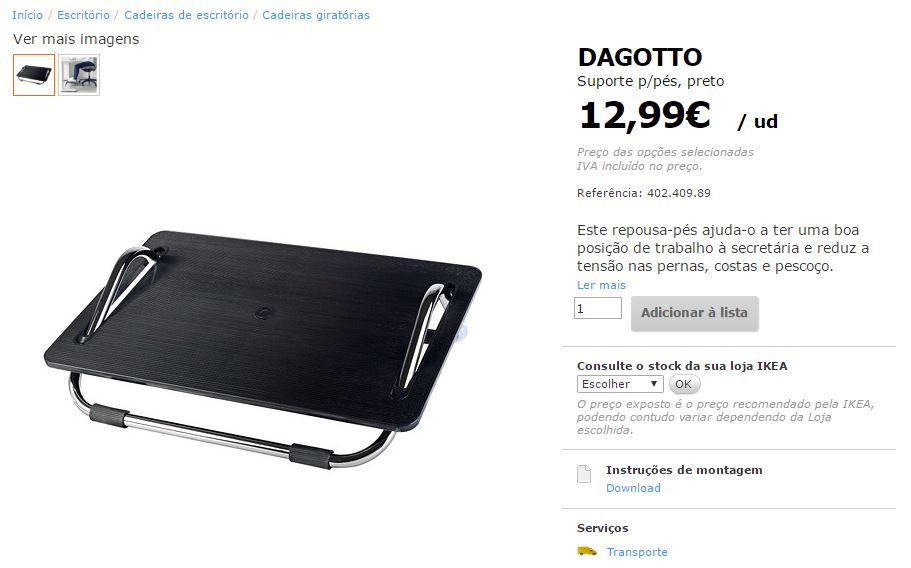Click the dropdown arrow in store selector
The height and width of the screenshot is (568, 911).
coord(654,384)
